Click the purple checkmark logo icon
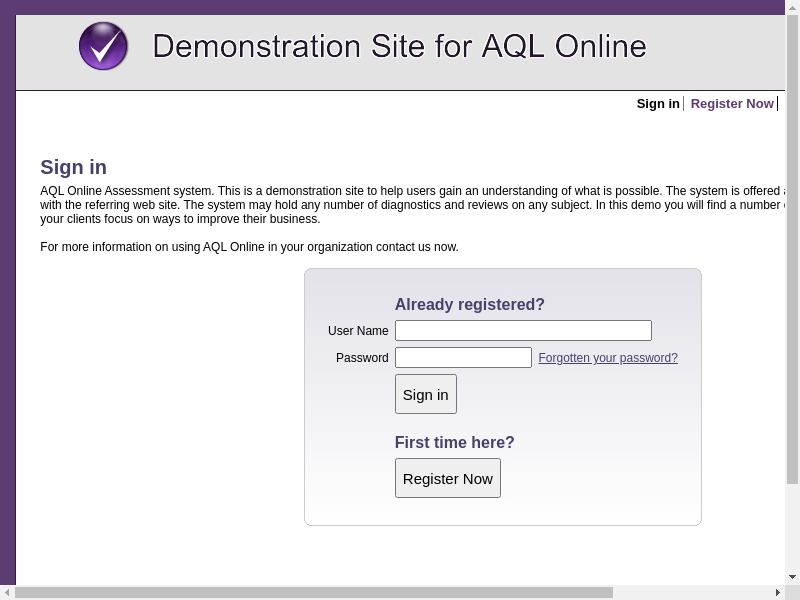This screenshot has height=600, width=800. click(103, 46)
